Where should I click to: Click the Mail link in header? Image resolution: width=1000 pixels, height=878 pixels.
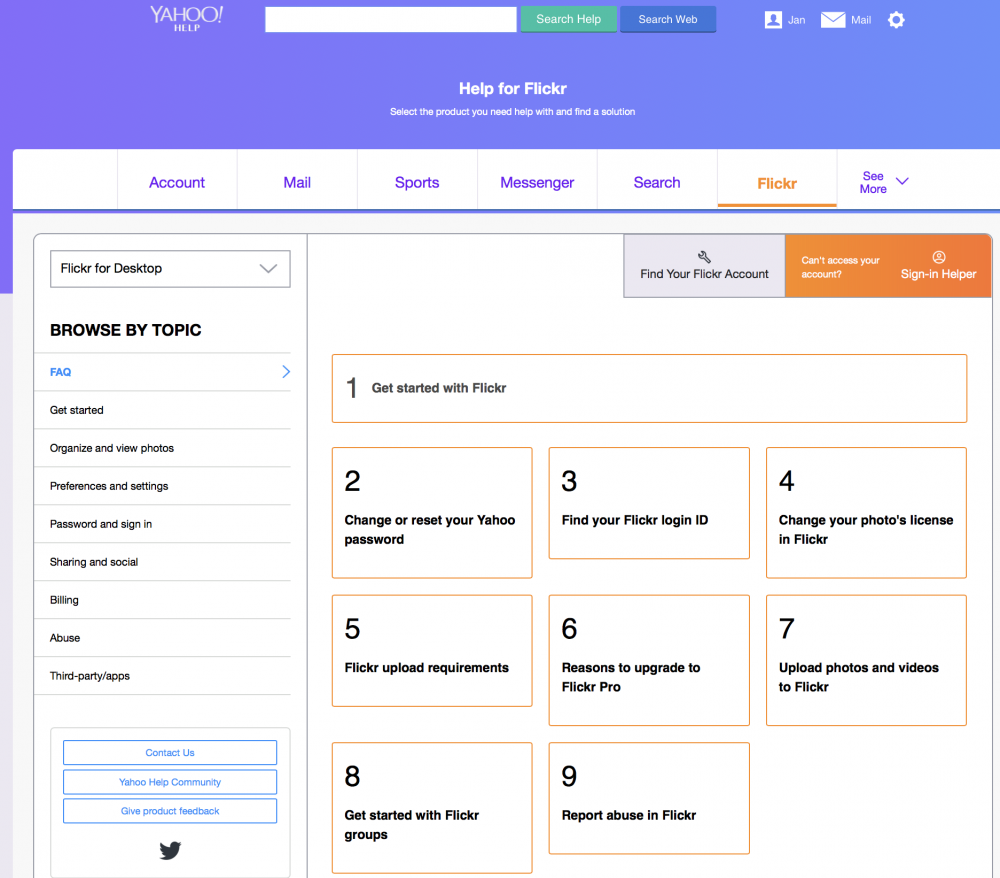click(860, 20)
